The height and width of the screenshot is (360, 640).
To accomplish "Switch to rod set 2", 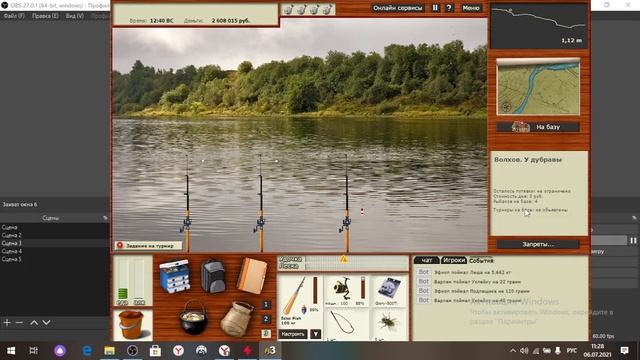I will (x=266, y=319).
